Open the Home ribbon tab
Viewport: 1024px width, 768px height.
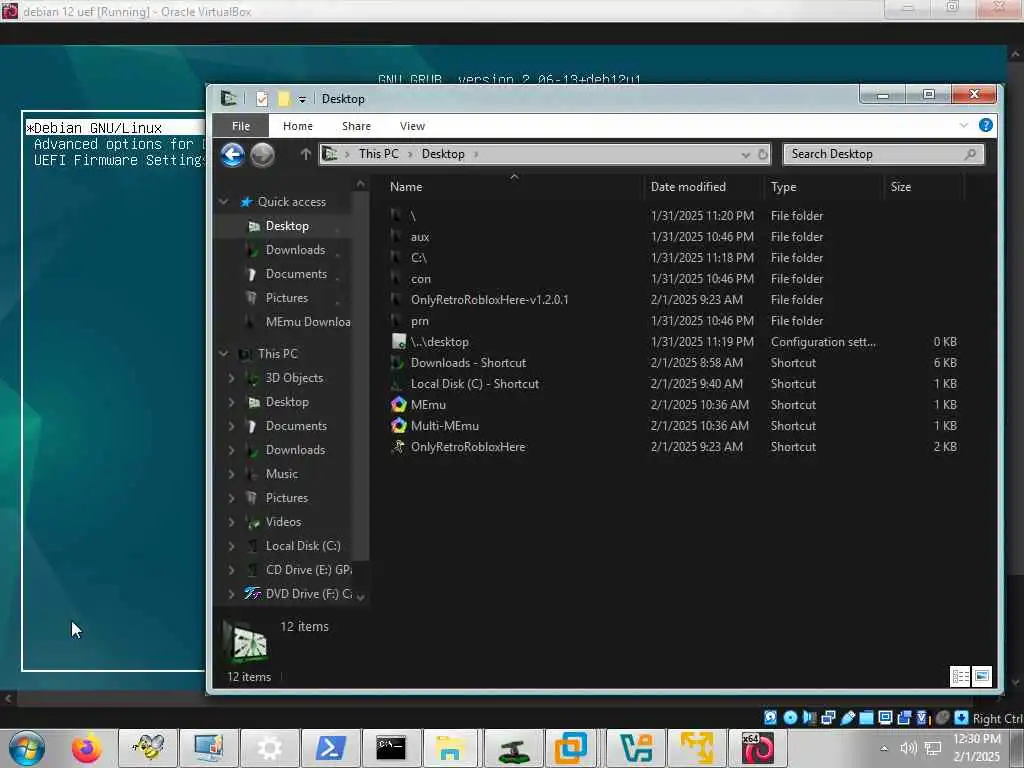[298, 126]
